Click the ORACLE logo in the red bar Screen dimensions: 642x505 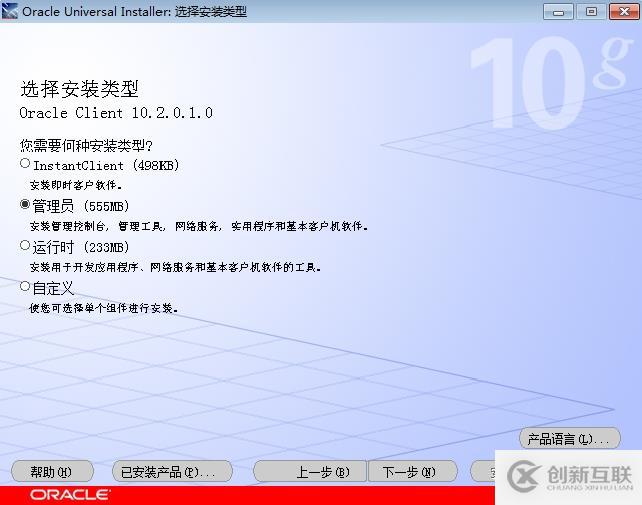(70, 495)
